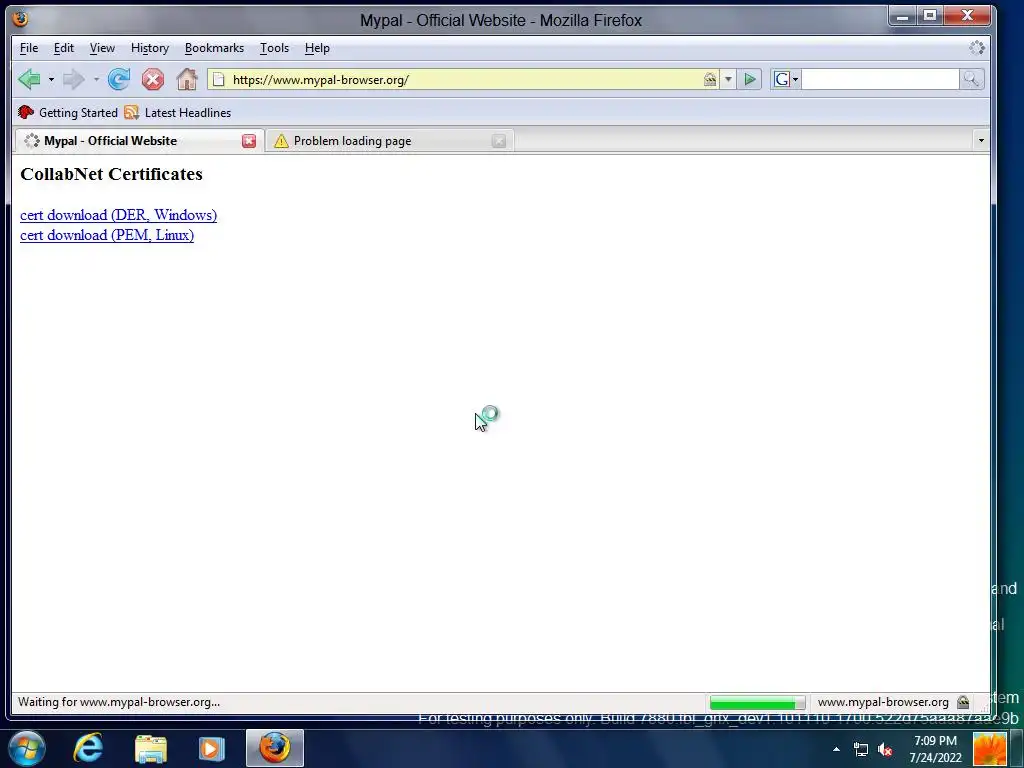
Task: Close the Problem loading page tab
Action: 499,141
